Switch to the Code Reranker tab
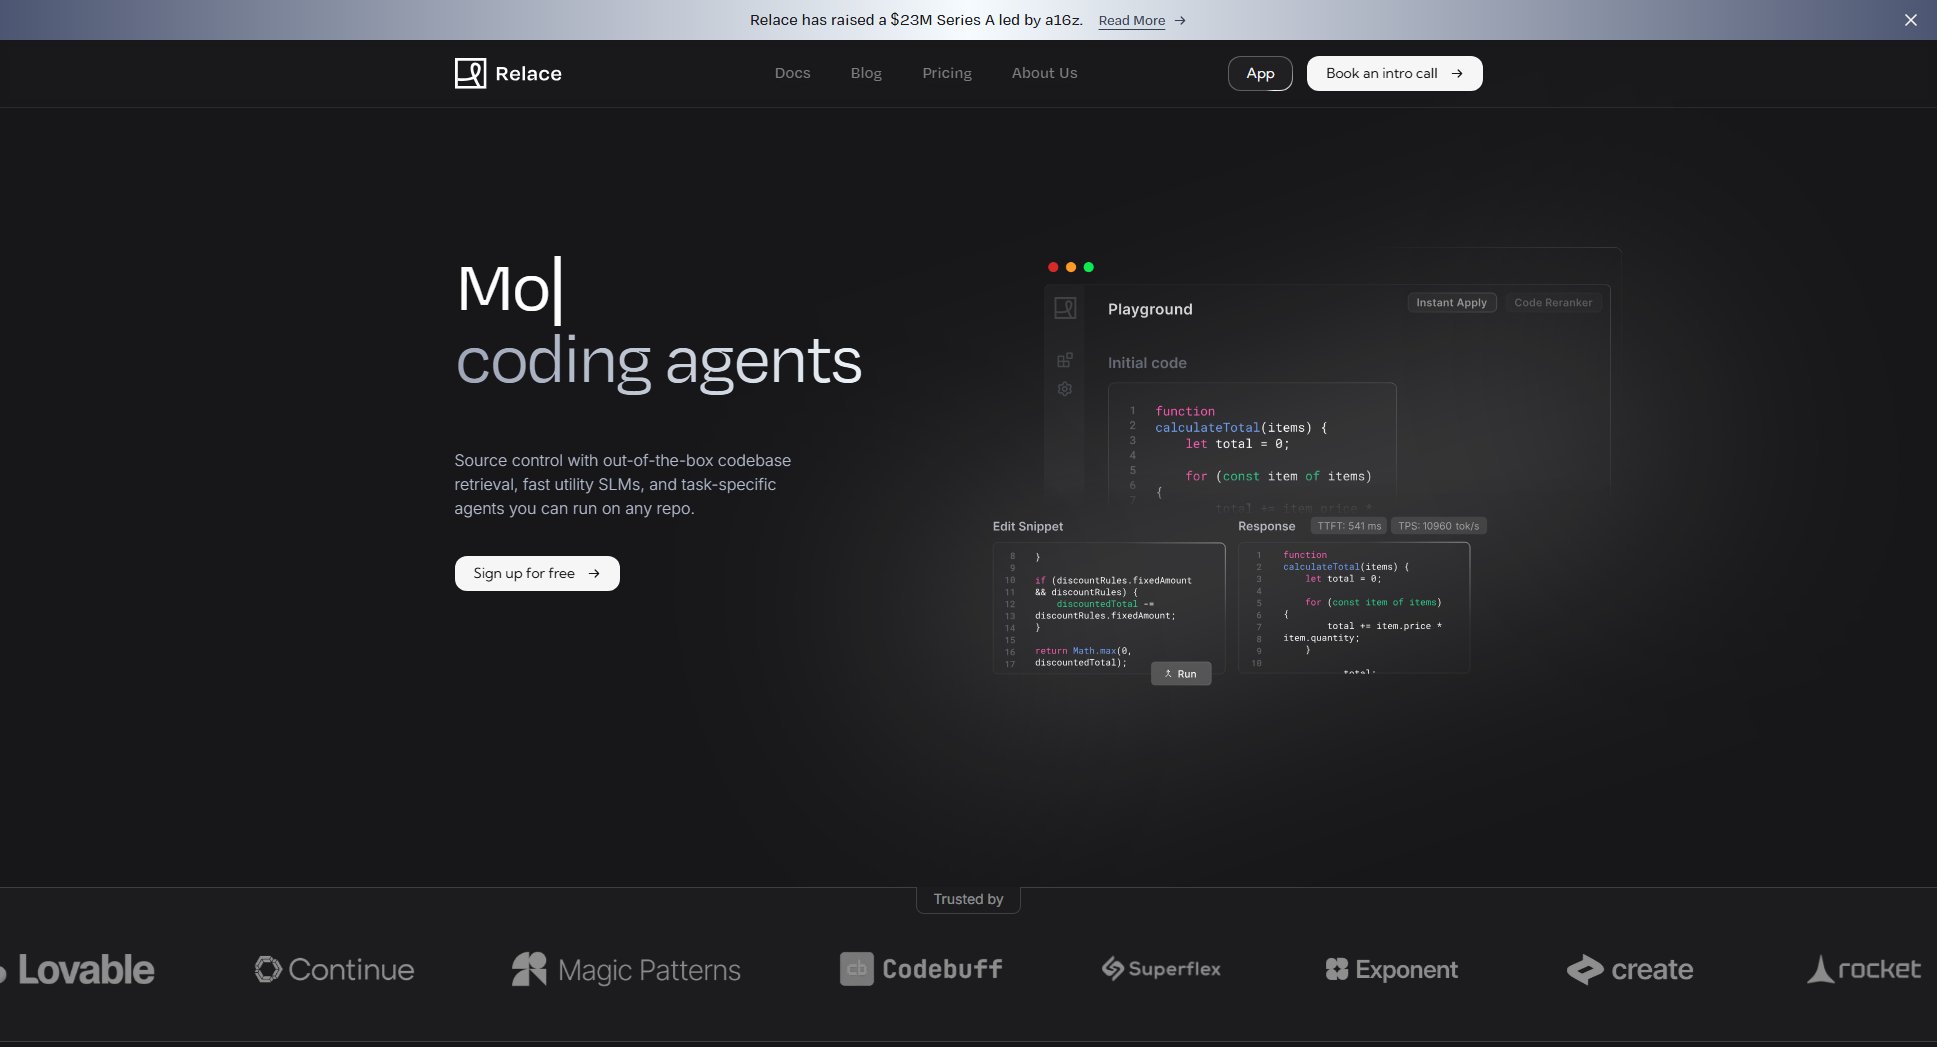 (1552, 302)
